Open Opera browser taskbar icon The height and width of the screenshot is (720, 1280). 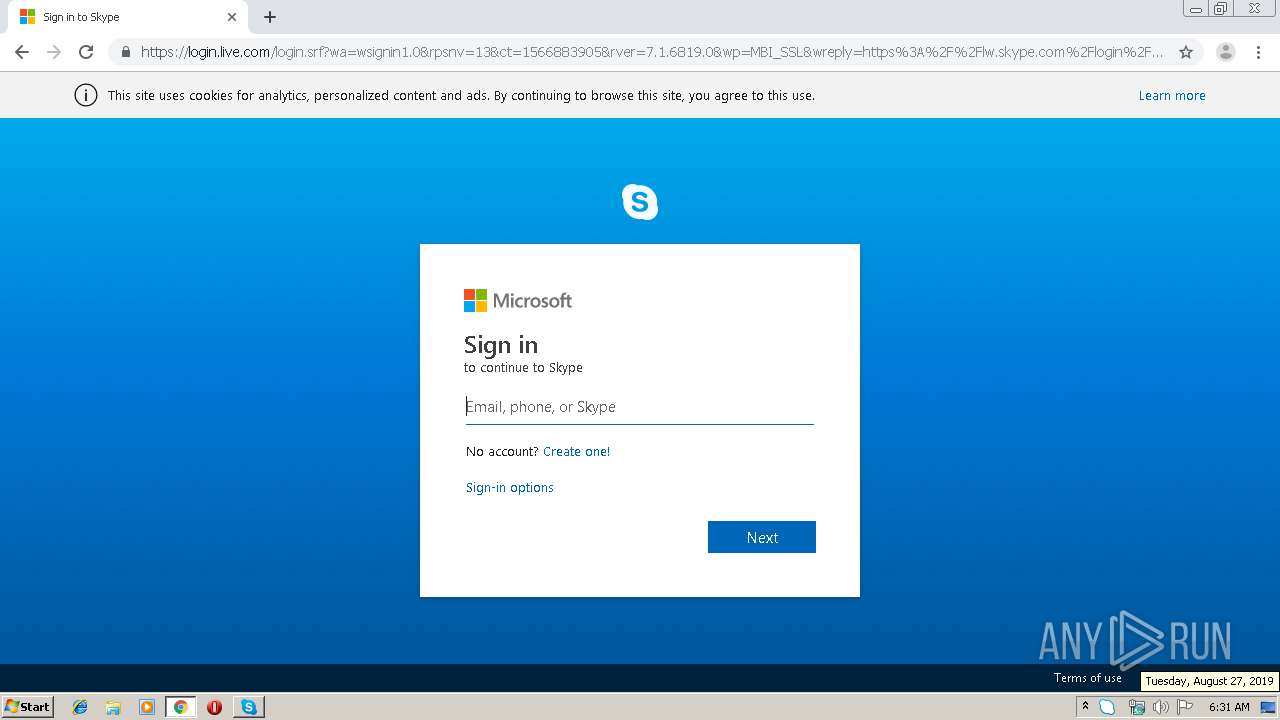pyautogui.click(x=214, y=707)
